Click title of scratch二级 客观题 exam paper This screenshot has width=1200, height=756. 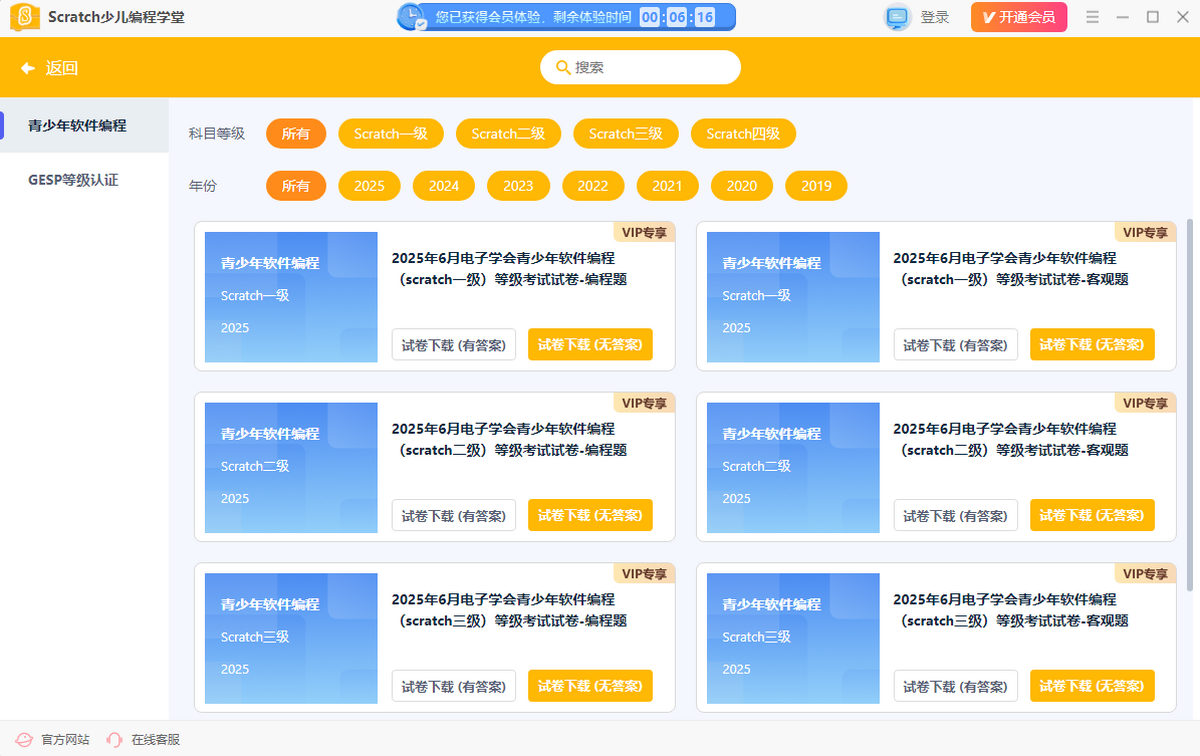pyautogui.click(x=1011, y=439)
